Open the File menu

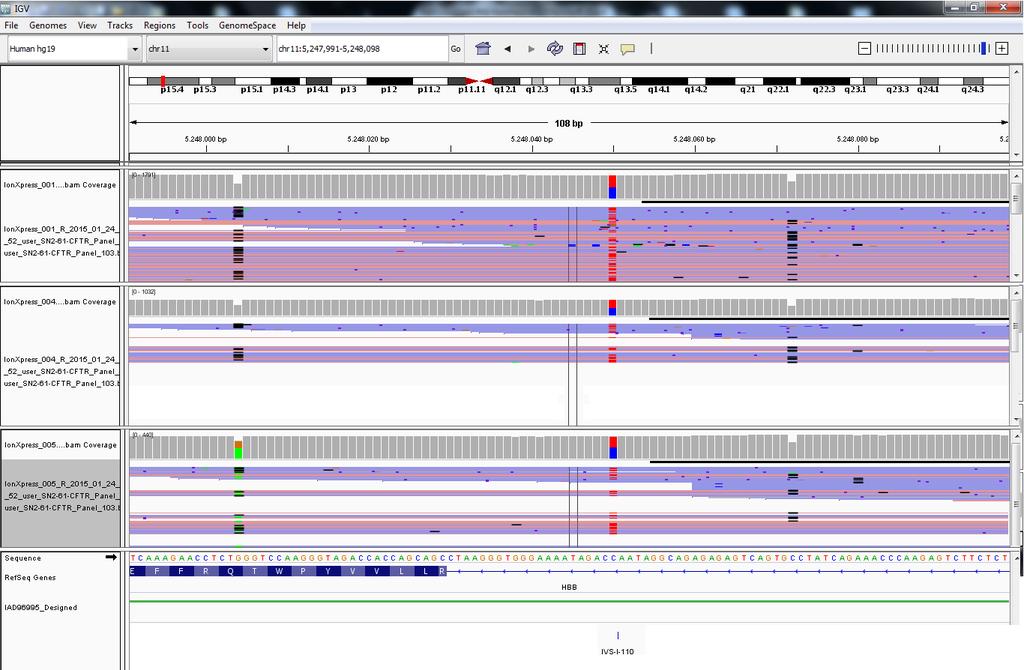(11, 25)
